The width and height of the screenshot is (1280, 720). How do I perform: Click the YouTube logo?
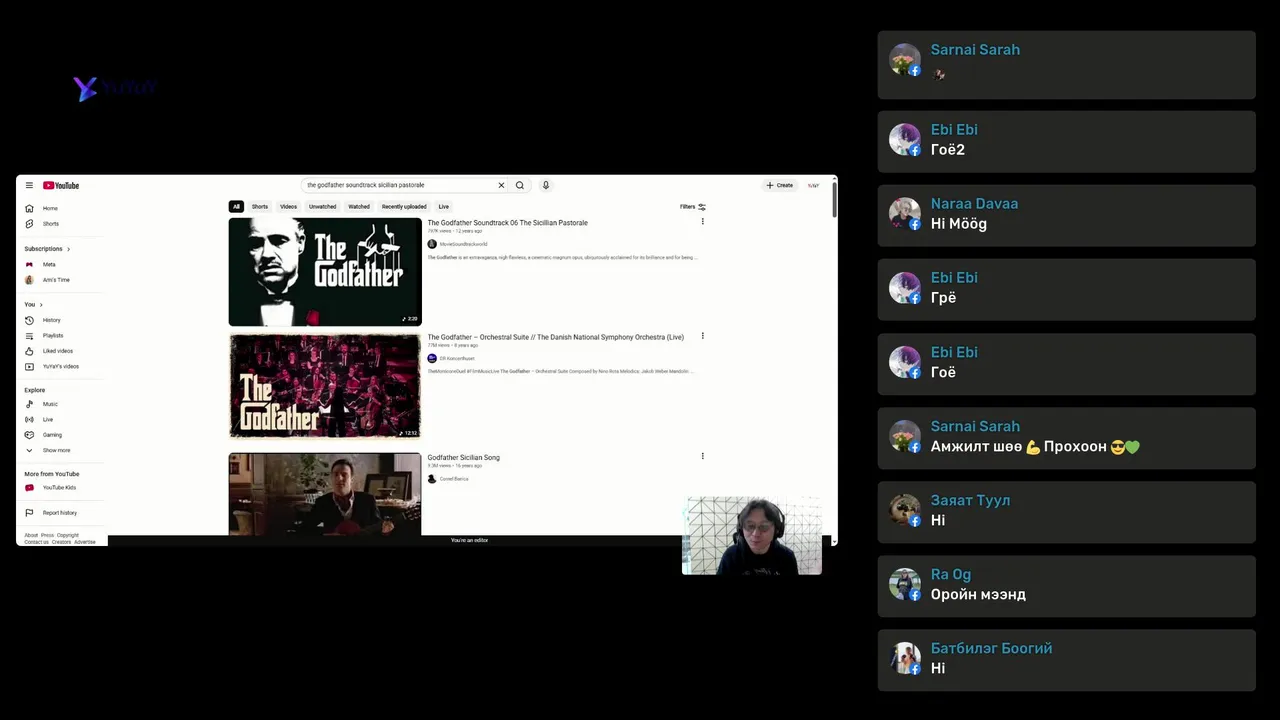click(x=61, y=185)
